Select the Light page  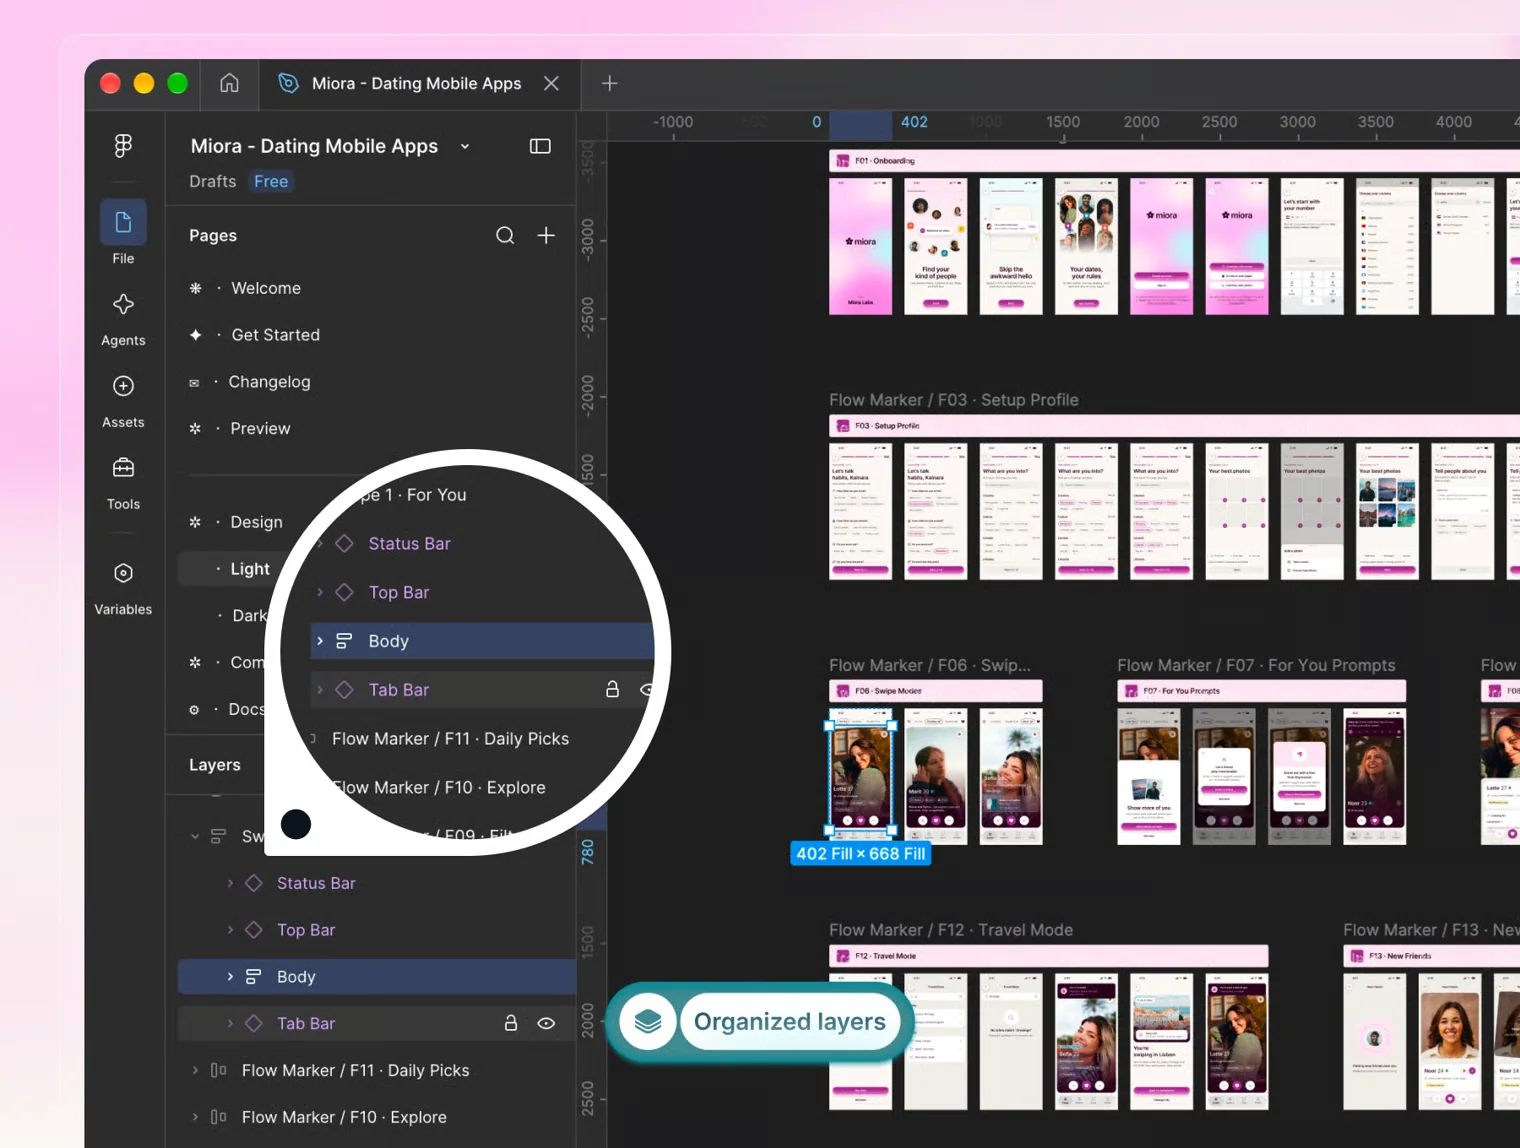250,569
